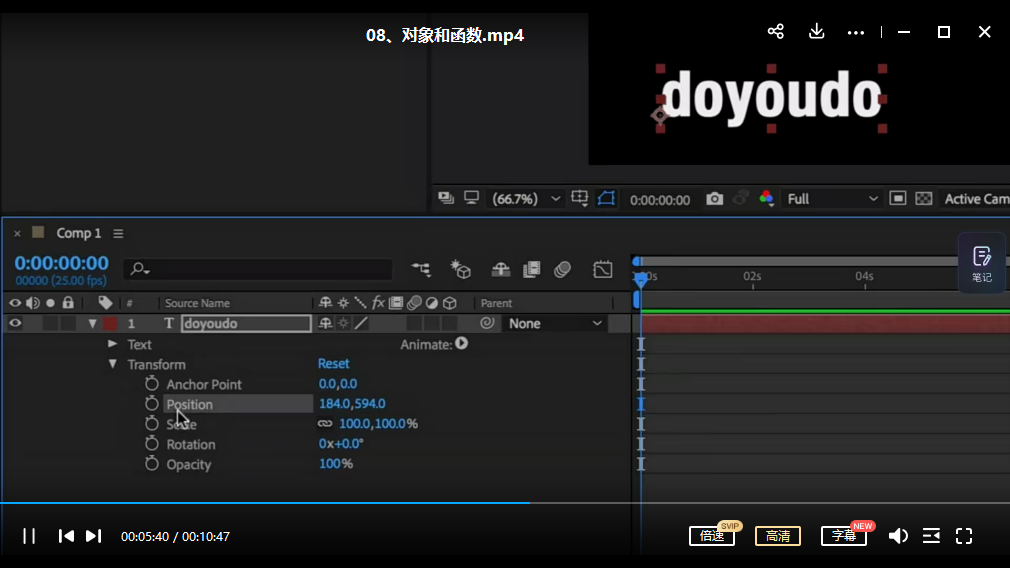Click the Animate arrow button
The height and width of the screenshot is (568, 1010).
pos(462,344)
